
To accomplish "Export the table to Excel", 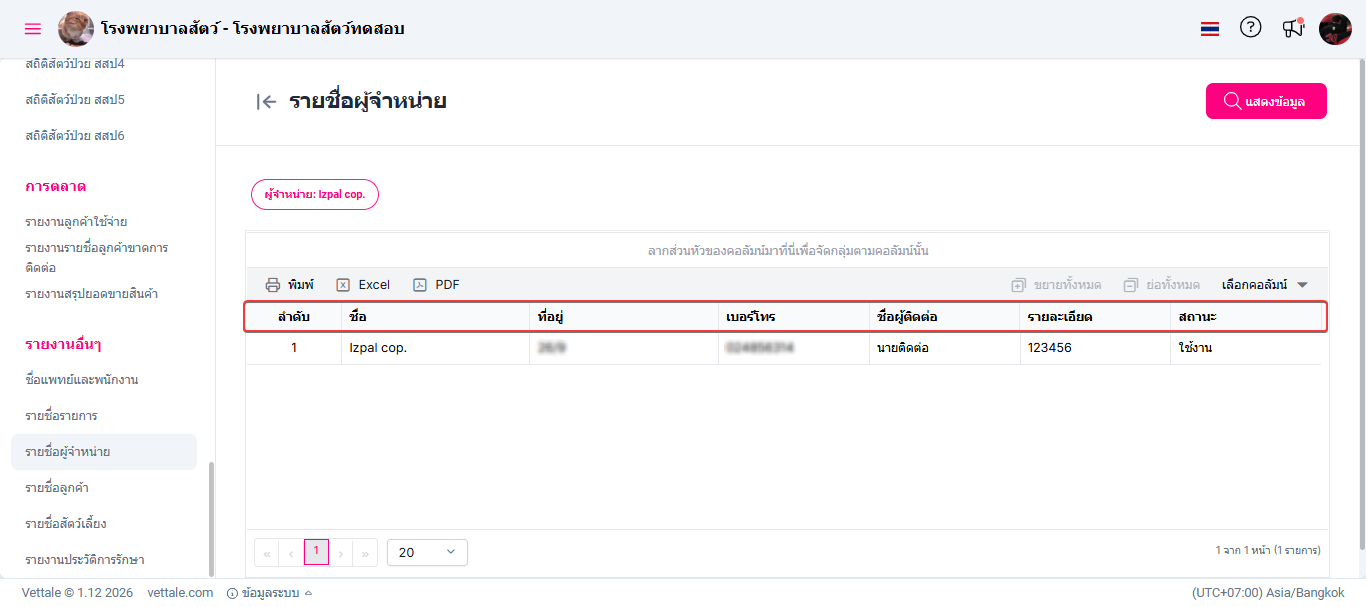I will (363, 285).
